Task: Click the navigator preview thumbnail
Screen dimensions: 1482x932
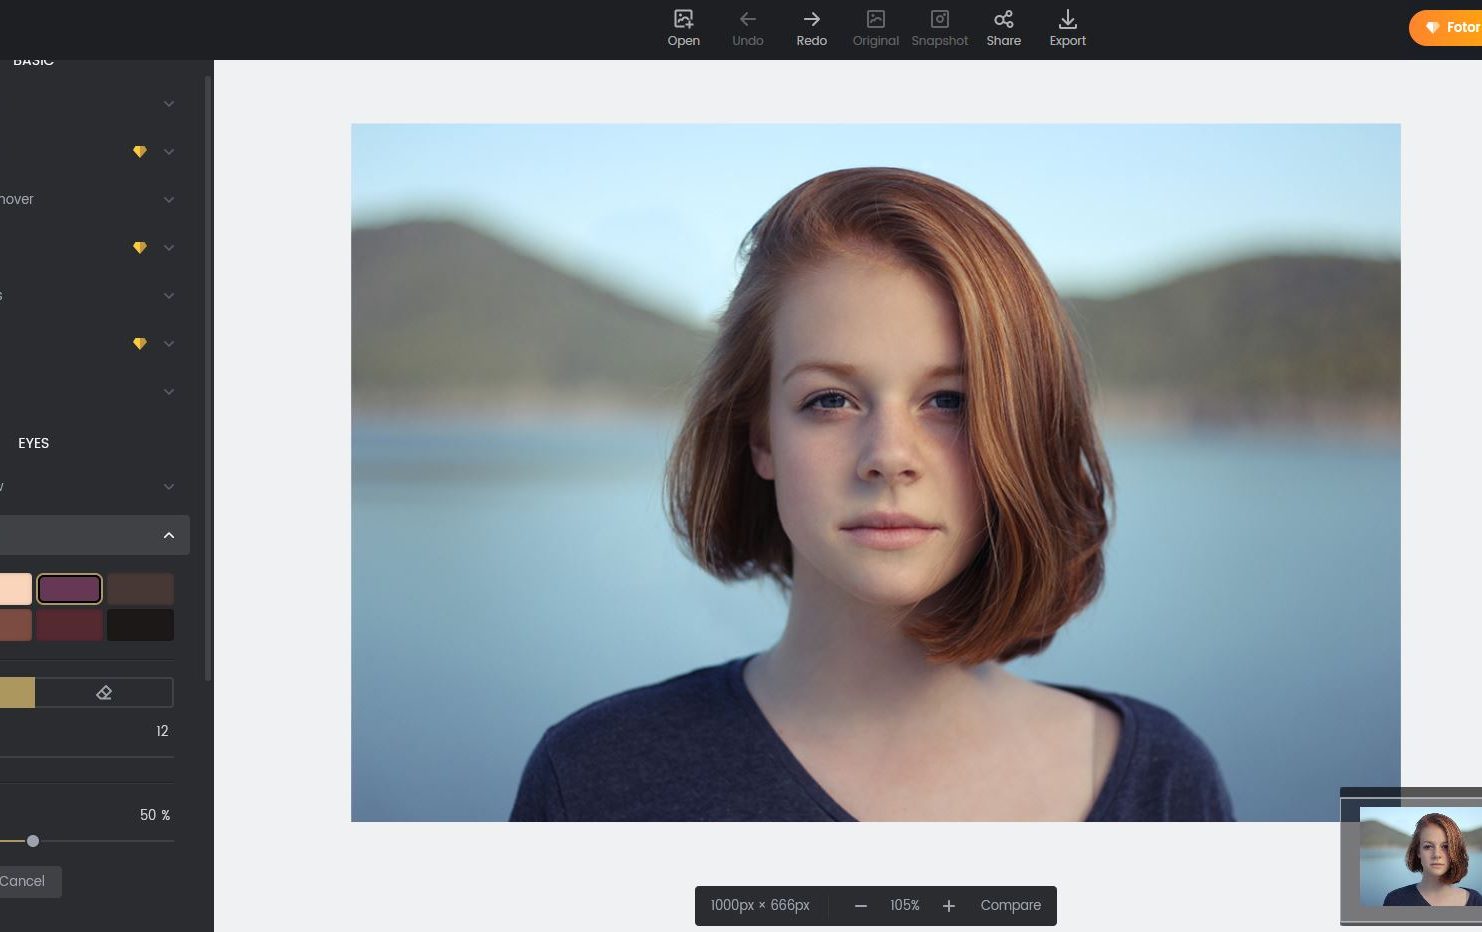Action: click(1420, 856)
